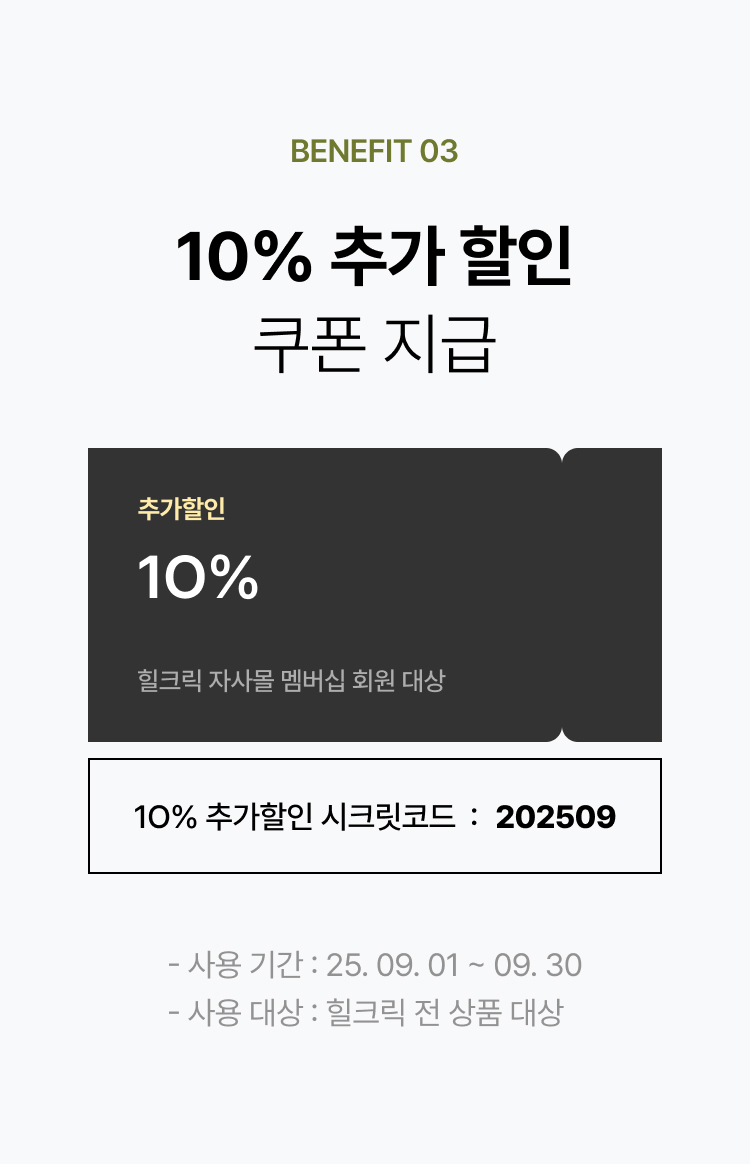
Task: Click the '쿠폰 지급' subtitle text
Action: tap(374, 344)
